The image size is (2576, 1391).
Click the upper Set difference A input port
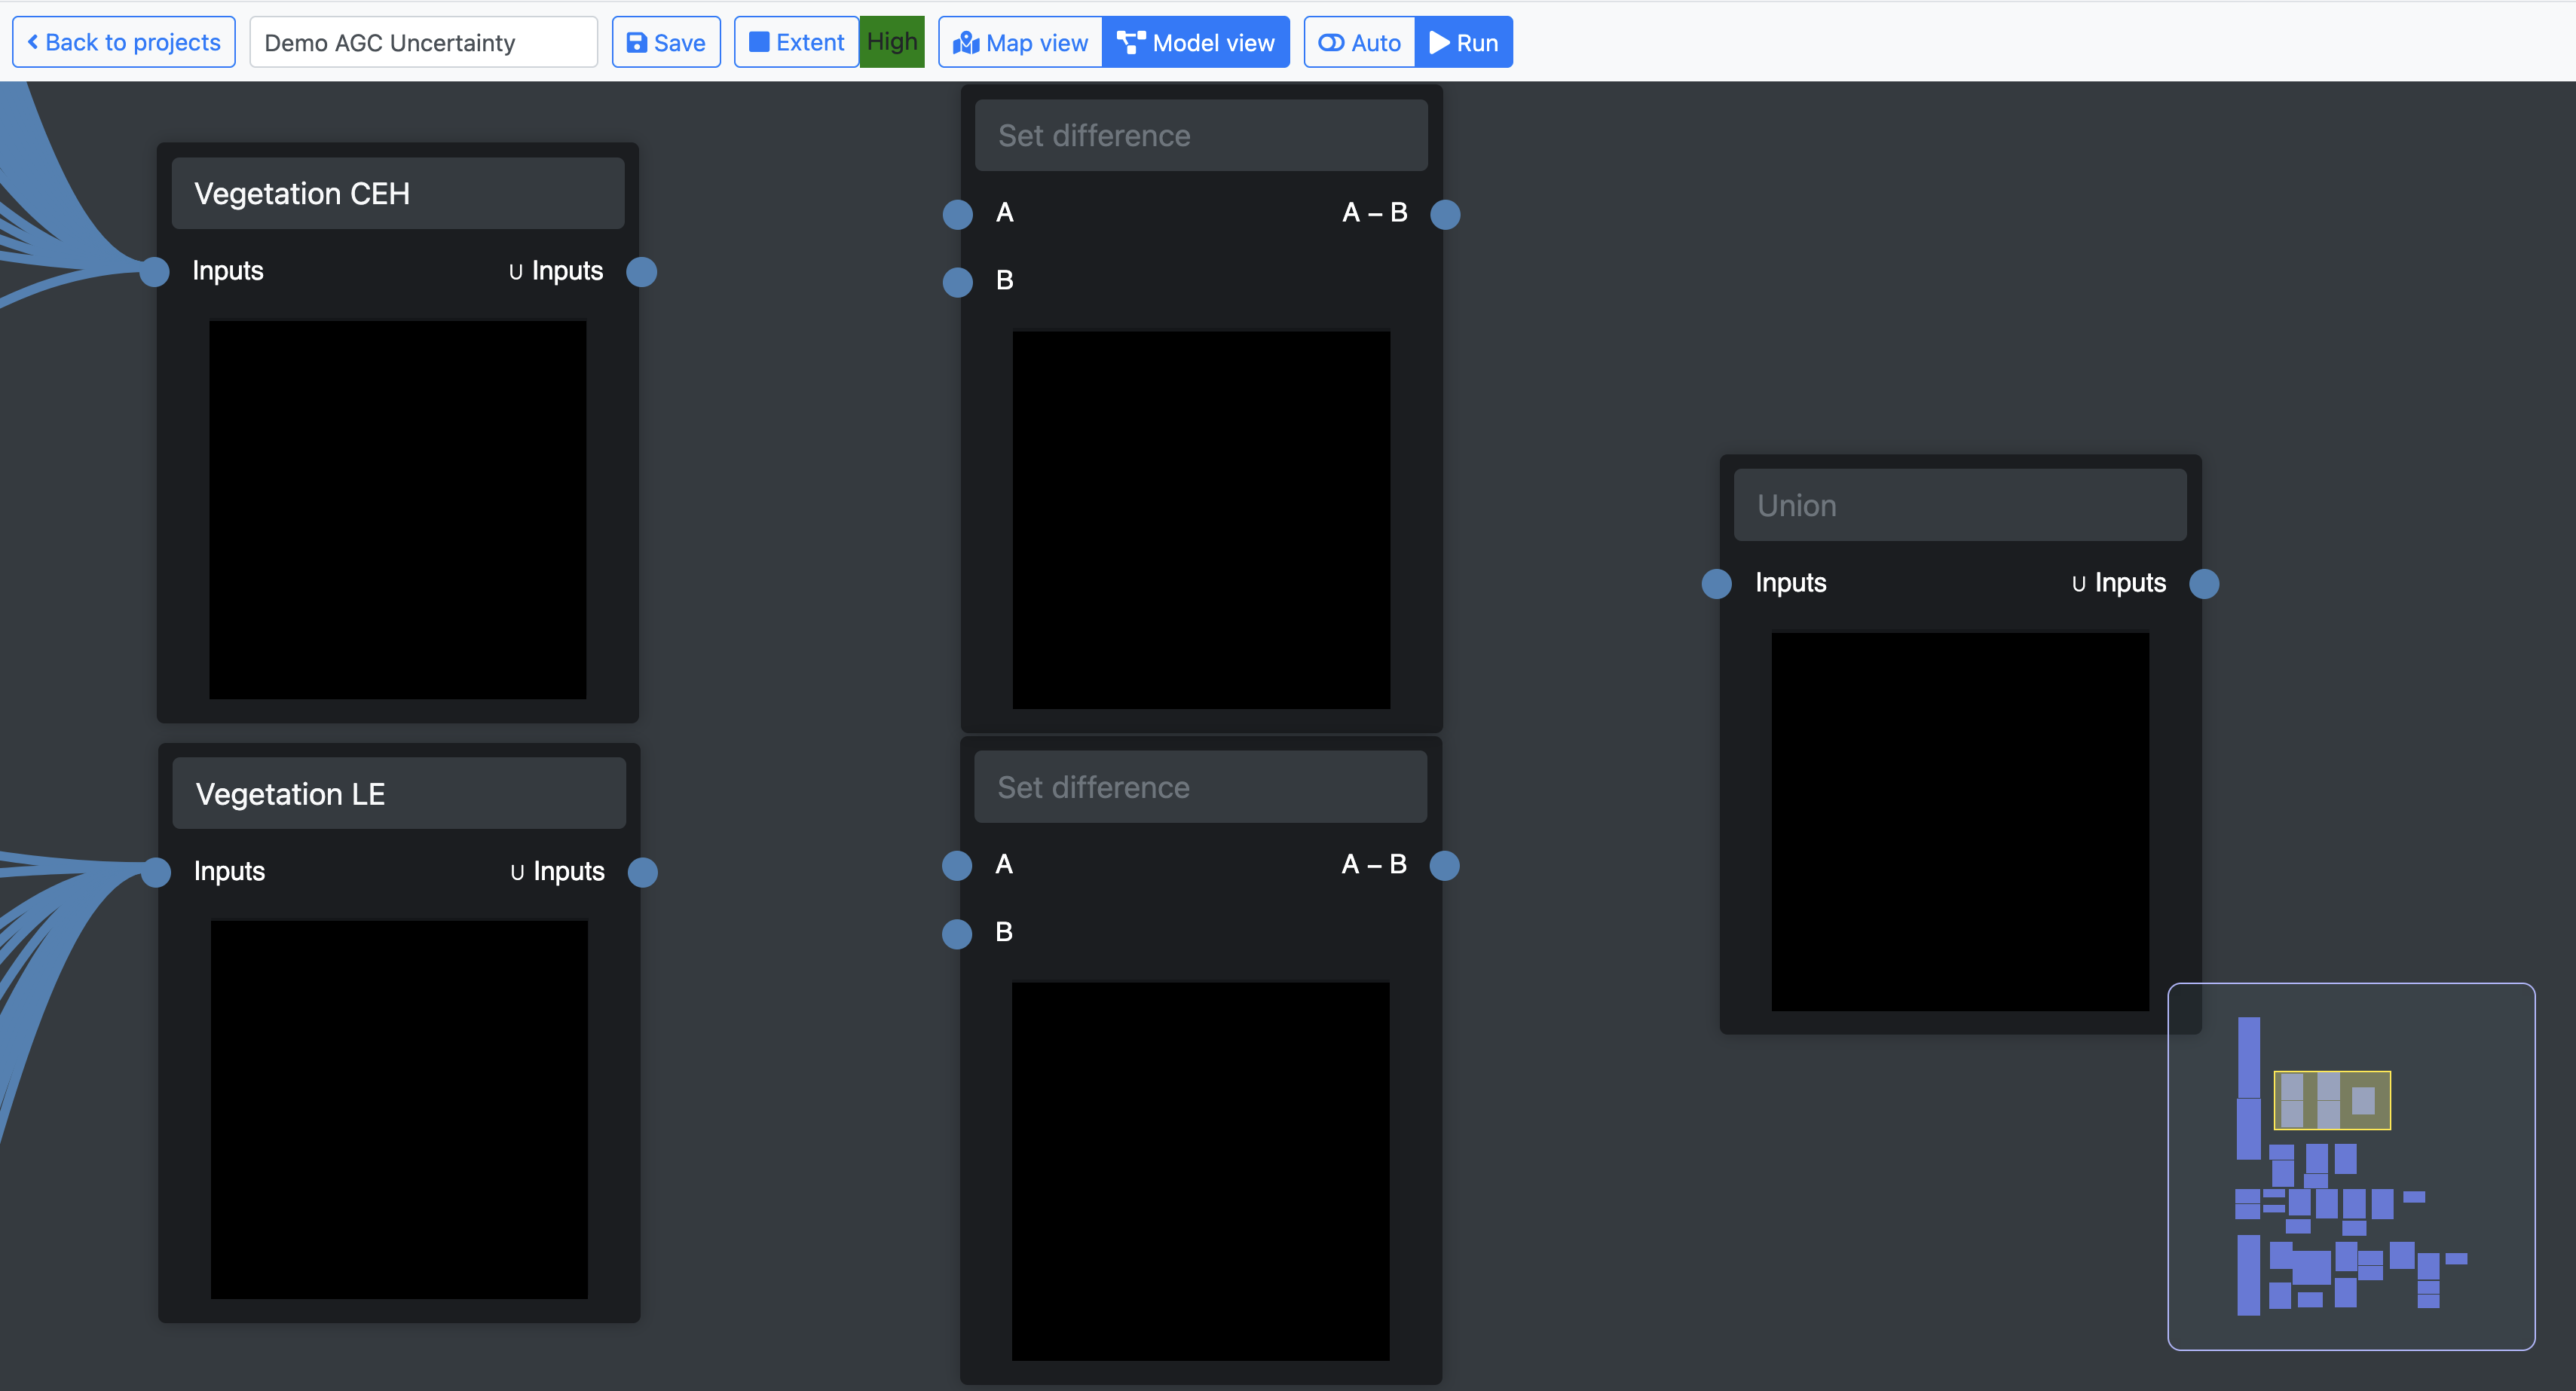tap(957, 214)
